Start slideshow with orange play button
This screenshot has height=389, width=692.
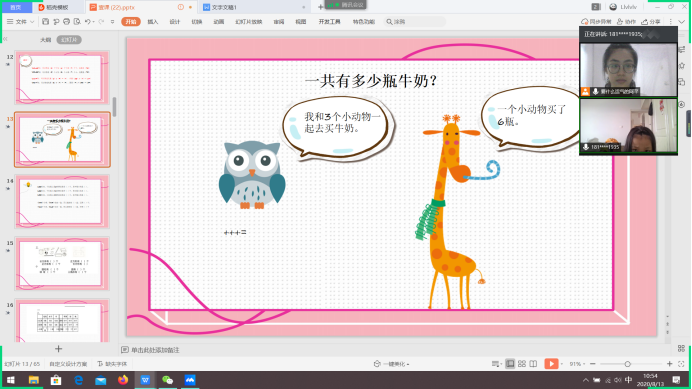(x=551, y=364)
